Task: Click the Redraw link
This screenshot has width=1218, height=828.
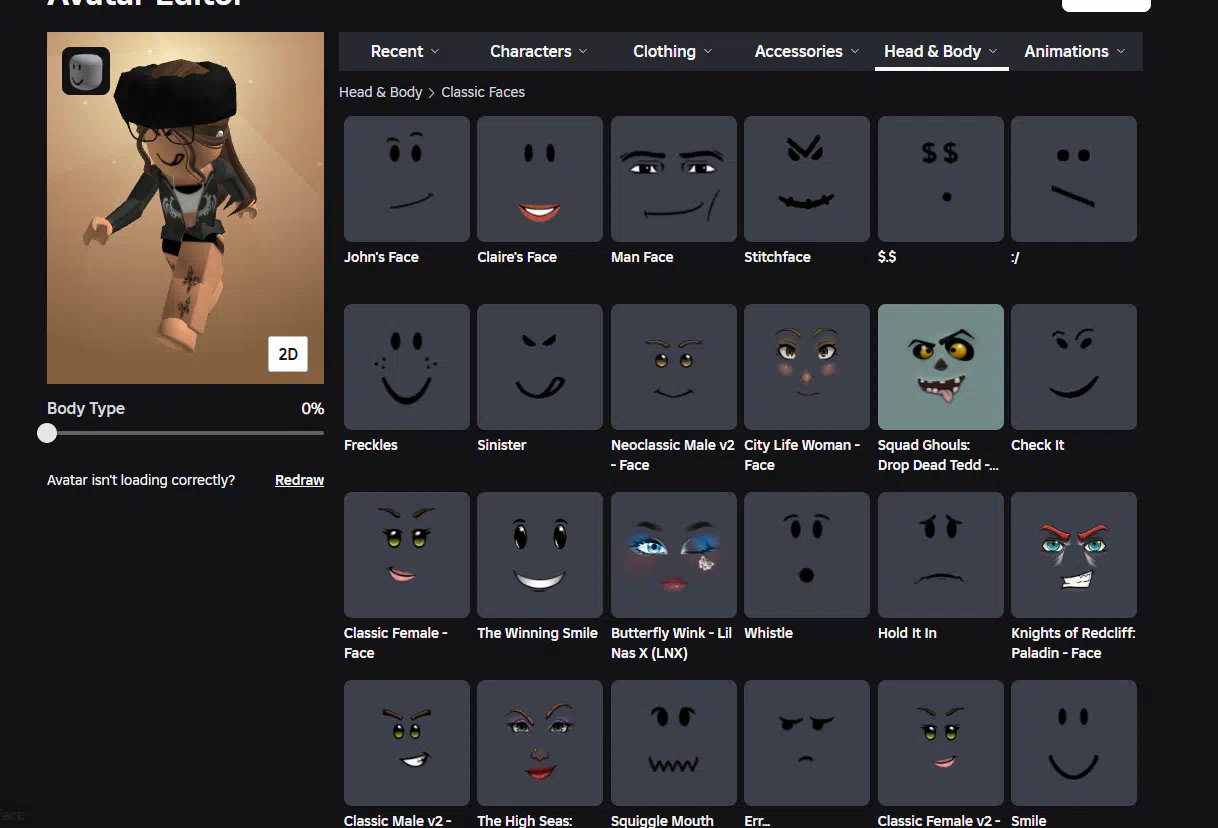Action: pyautogui.click(x=299, y=480)
